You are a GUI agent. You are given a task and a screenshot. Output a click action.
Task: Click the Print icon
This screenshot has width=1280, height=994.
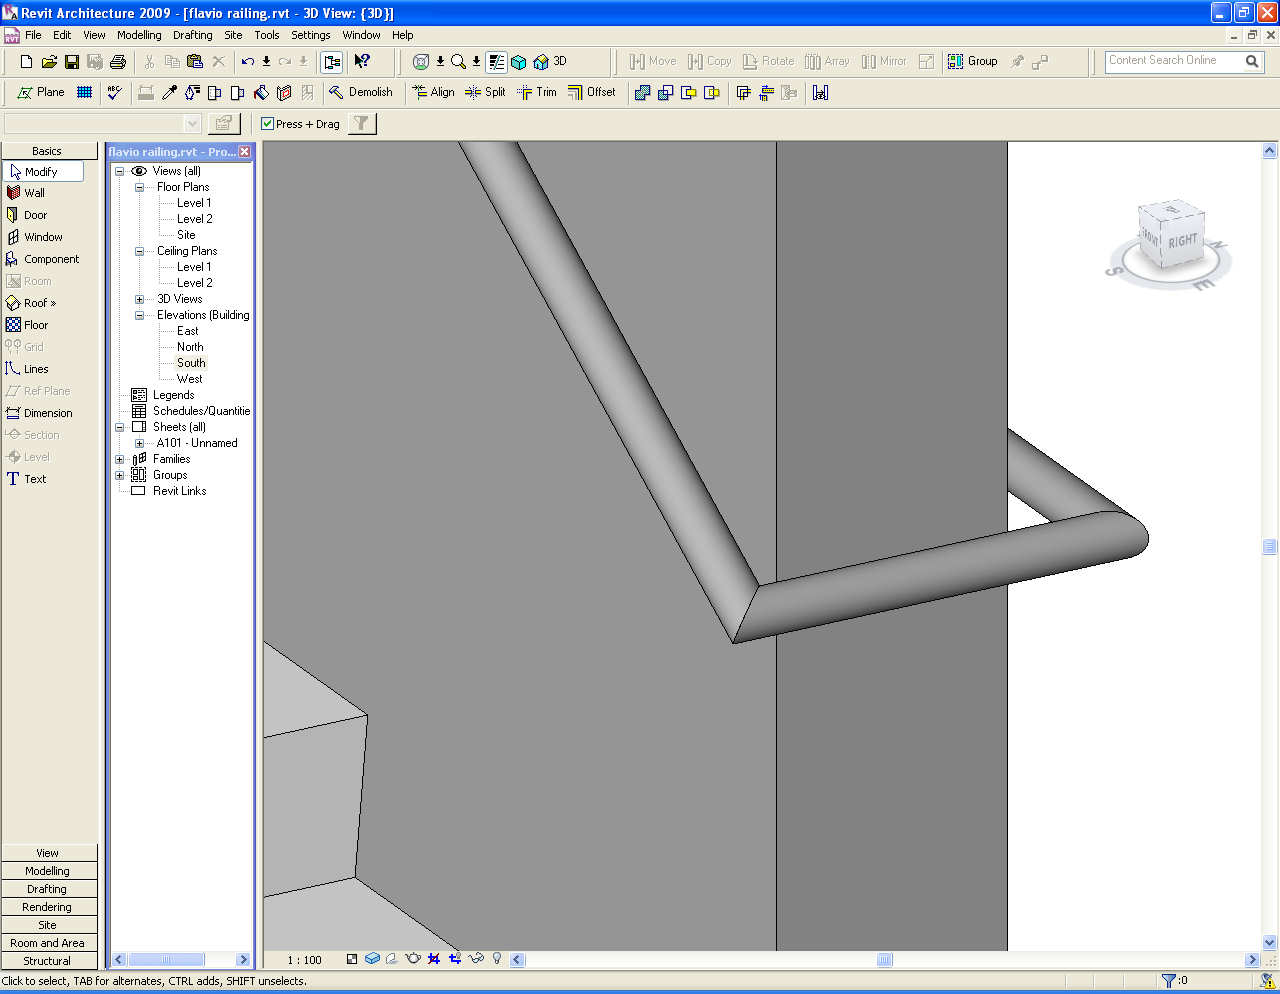coord(118,62)
